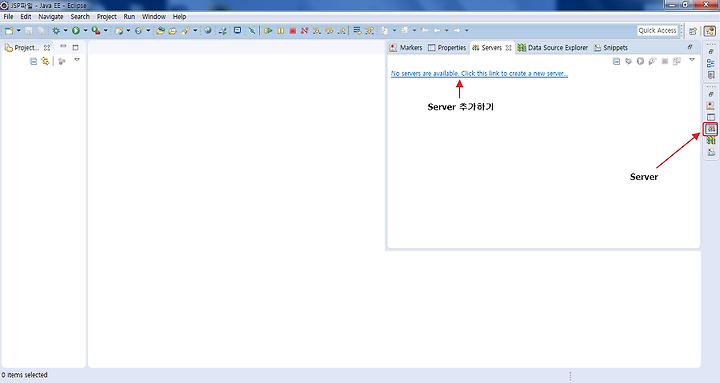Toggle Link with Editor in Project Explorer

[x=45, y=61]
